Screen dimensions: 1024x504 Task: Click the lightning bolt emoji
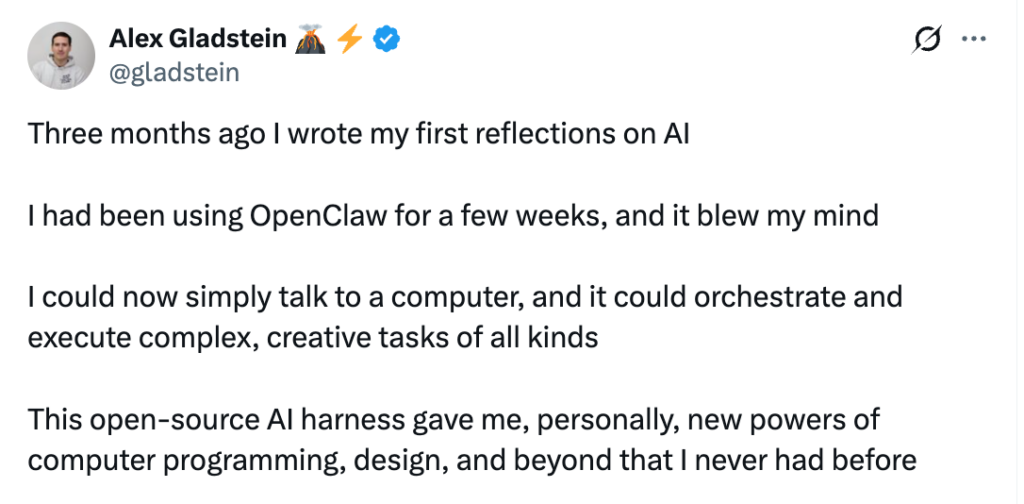click(349, 40)
